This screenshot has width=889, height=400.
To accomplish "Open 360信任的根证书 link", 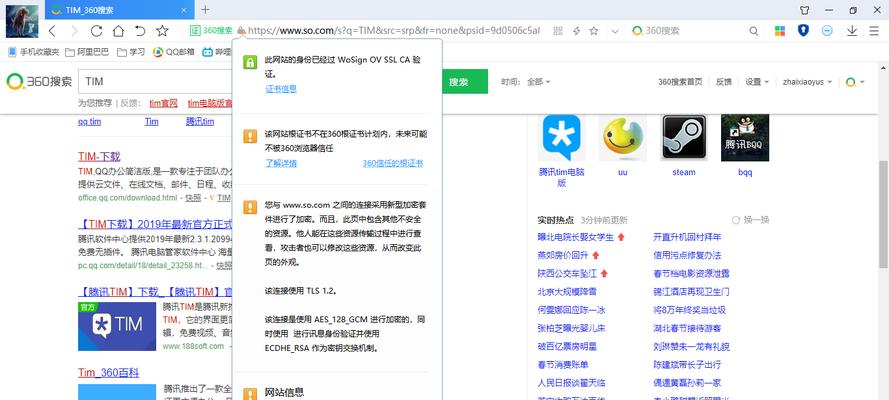I will point(393,163).
